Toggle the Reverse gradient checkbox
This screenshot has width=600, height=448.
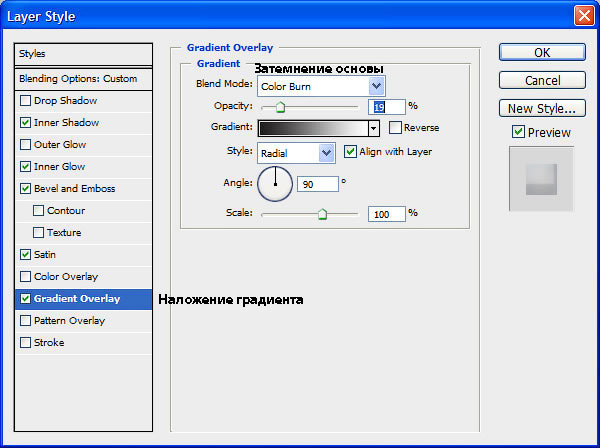[395, 127]
